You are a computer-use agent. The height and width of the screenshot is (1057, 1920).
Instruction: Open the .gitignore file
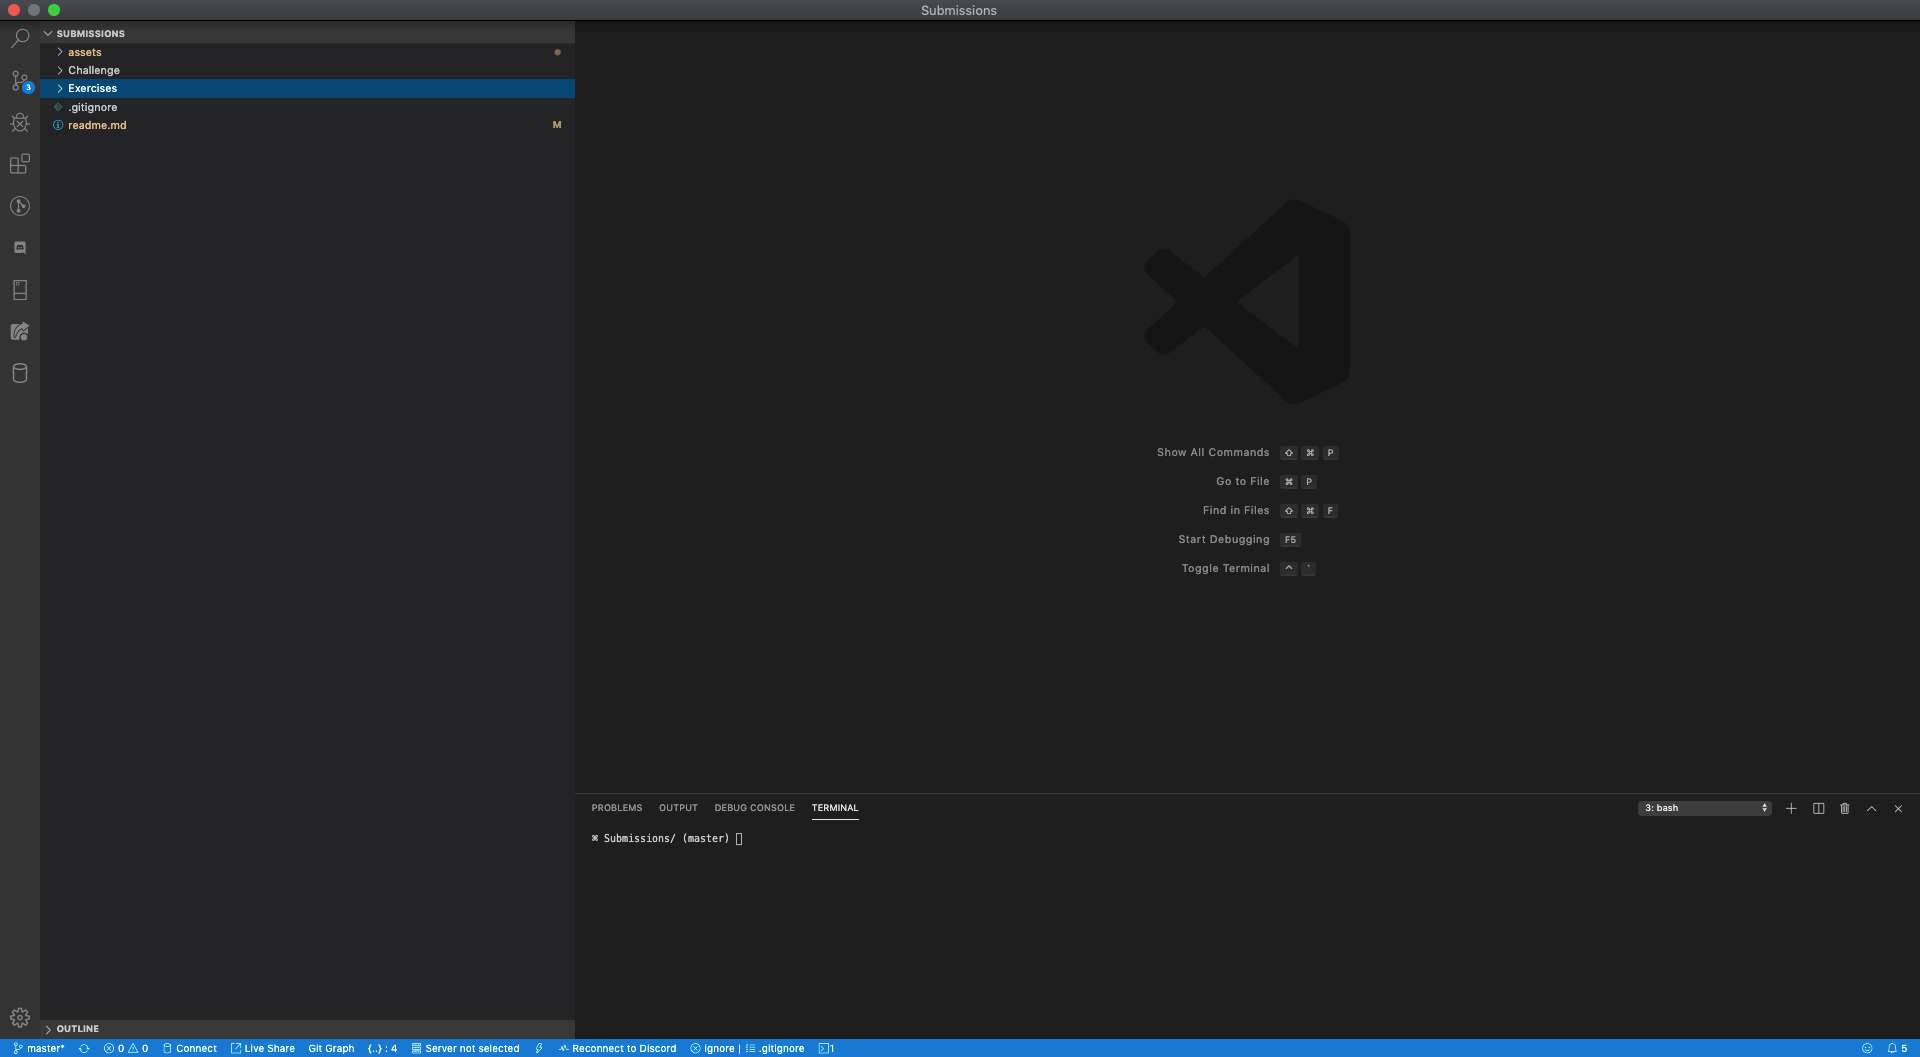click(307, 107)
